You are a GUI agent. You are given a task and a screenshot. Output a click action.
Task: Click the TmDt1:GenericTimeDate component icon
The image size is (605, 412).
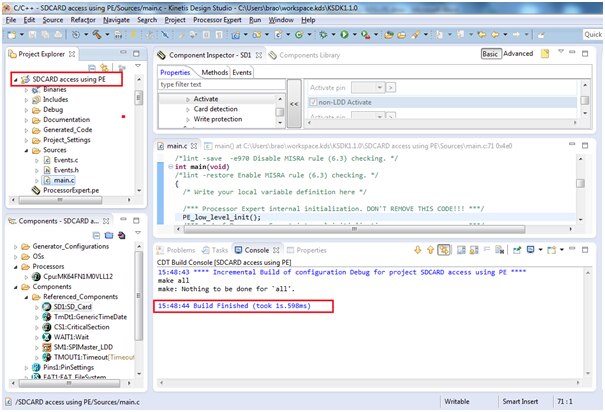click(46, 319)
